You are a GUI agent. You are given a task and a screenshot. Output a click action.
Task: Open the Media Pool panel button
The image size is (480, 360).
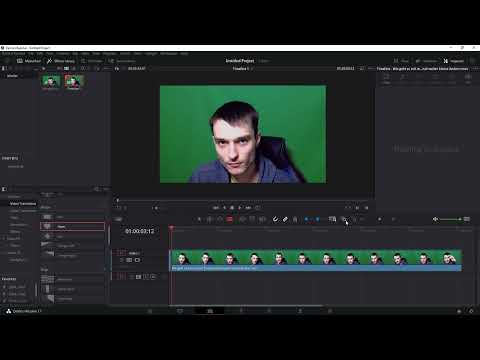pos(29,61)
